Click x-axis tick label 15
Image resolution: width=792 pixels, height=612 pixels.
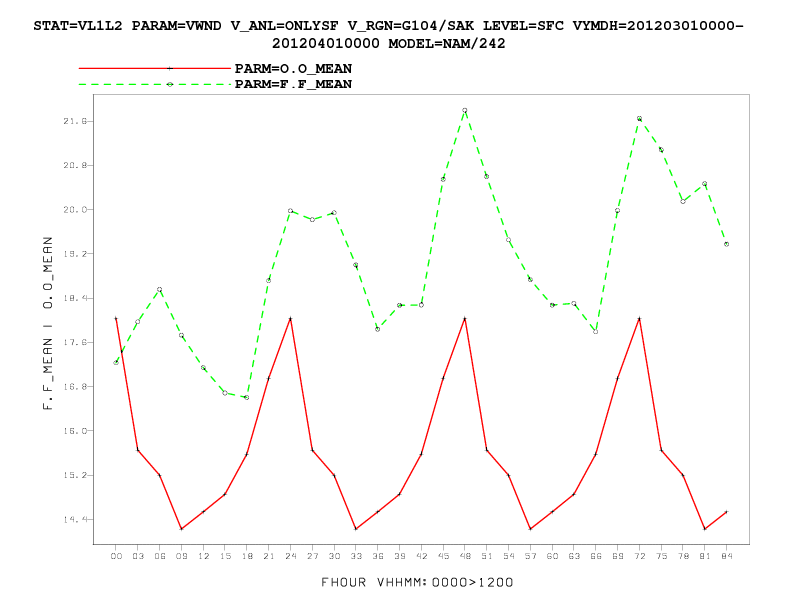tap(225, 556)
